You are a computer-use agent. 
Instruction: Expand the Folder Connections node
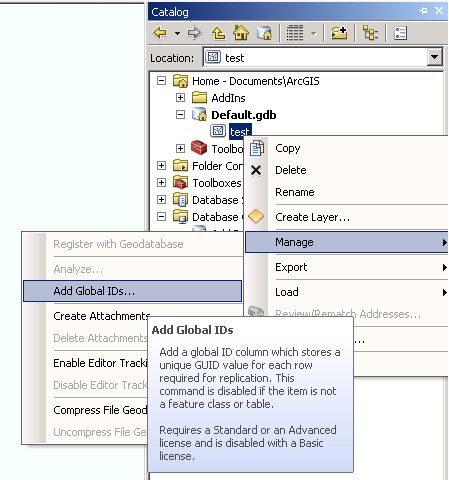click(161, 166)
